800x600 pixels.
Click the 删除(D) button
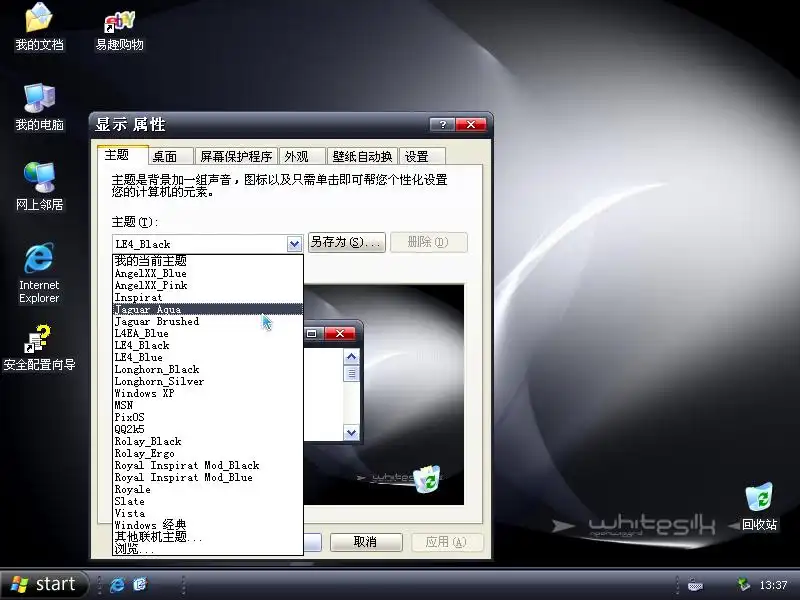(x=429, y=242)
